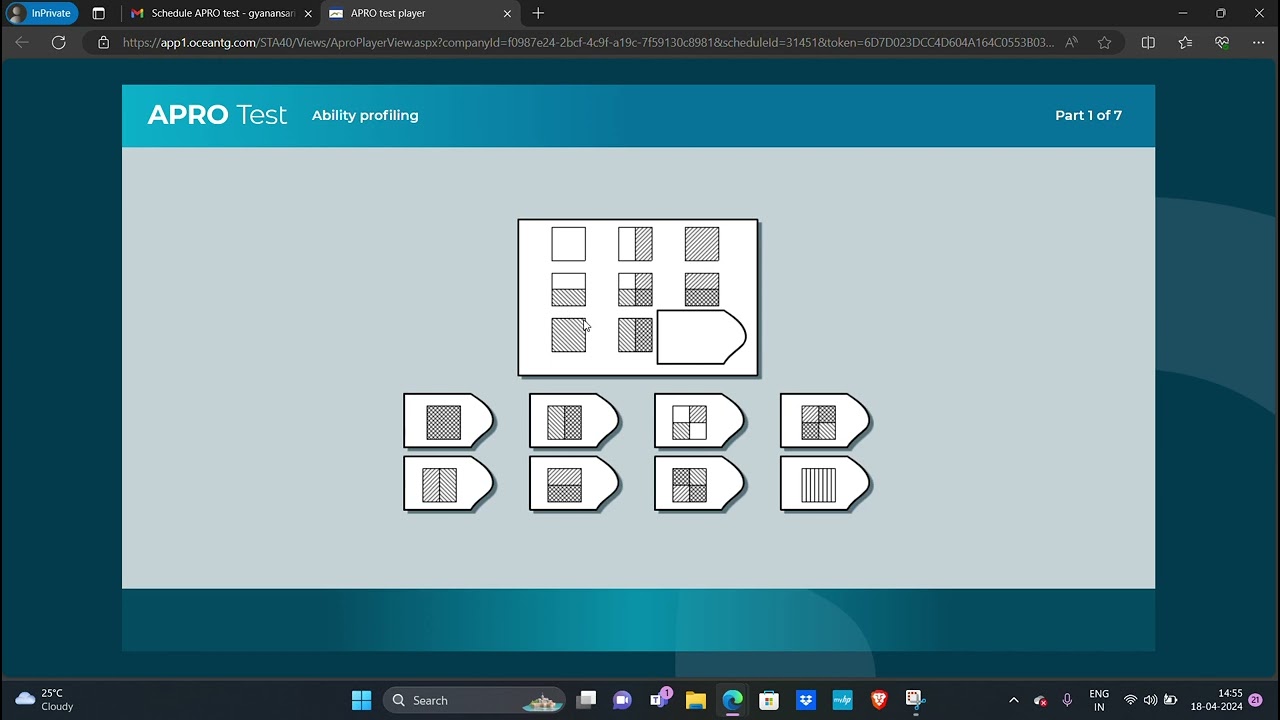Image resolution: width=1280 pixels, height=720 pixels.
Task: Click the Microsoft Edge taskbar icon
Action: click(x=733, y=700)
